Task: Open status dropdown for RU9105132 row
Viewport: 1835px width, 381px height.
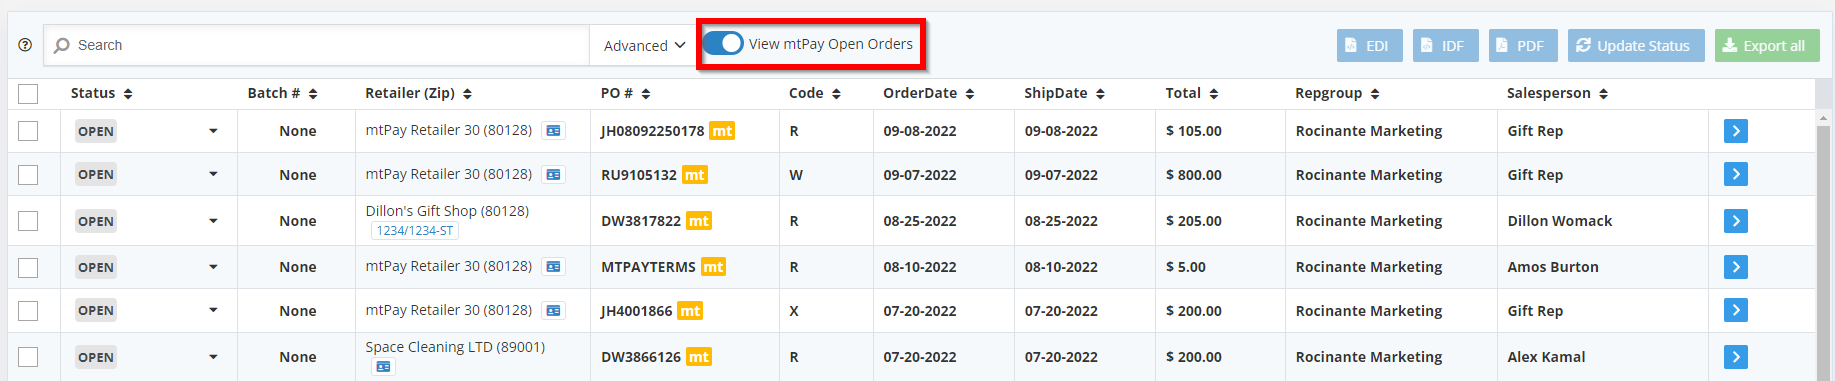Action: 213,175
